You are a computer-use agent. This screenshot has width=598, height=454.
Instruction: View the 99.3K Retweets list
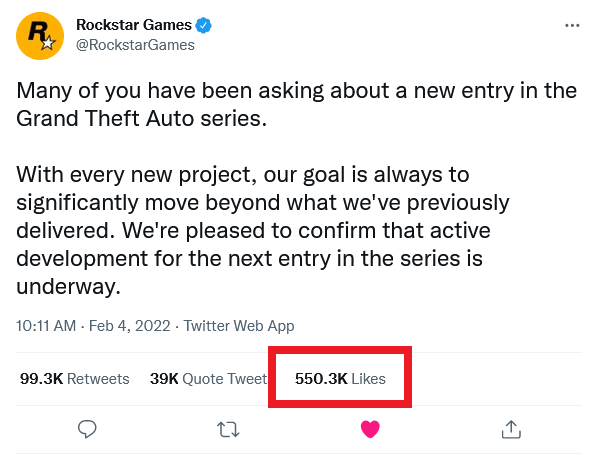pos(75,379)
